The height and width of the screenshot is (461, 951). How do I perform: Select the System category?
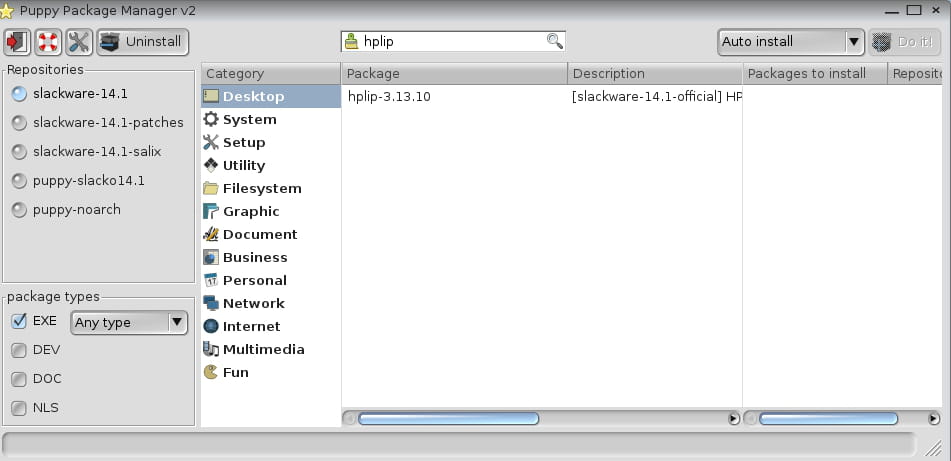[x=271, y=119]
